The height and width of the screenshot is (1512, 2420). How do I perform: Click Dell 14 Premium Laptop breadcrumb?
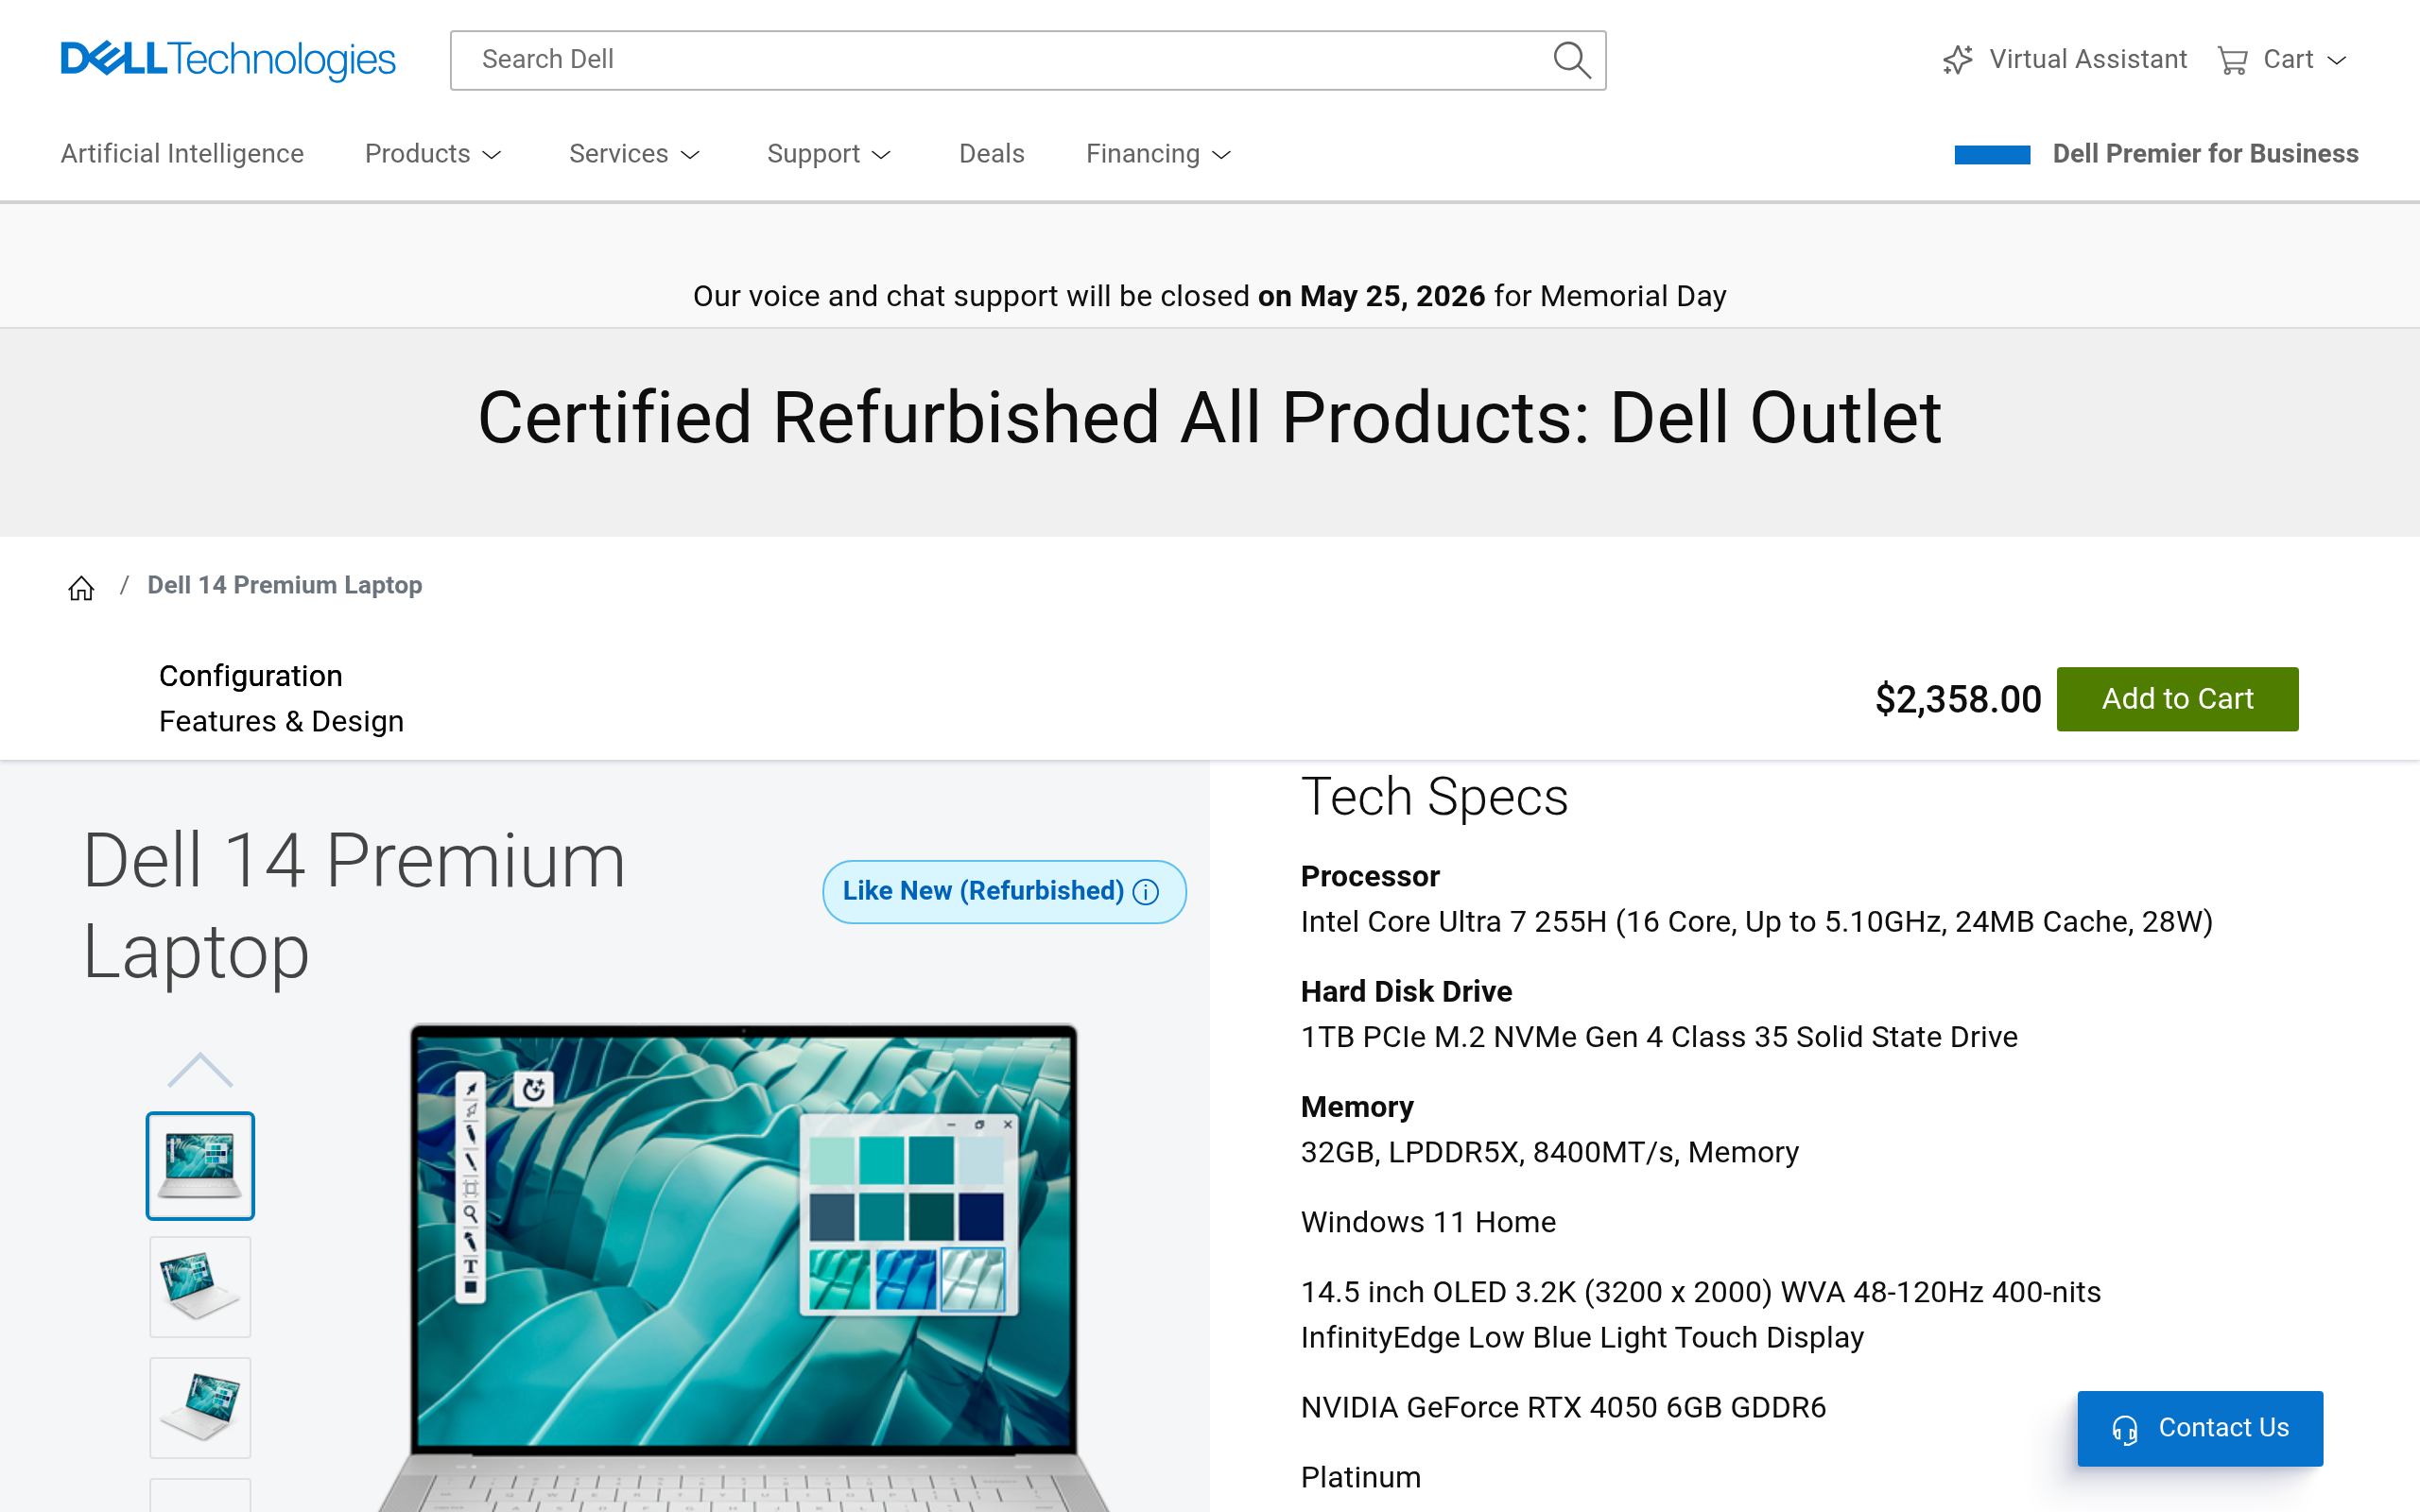285,586
